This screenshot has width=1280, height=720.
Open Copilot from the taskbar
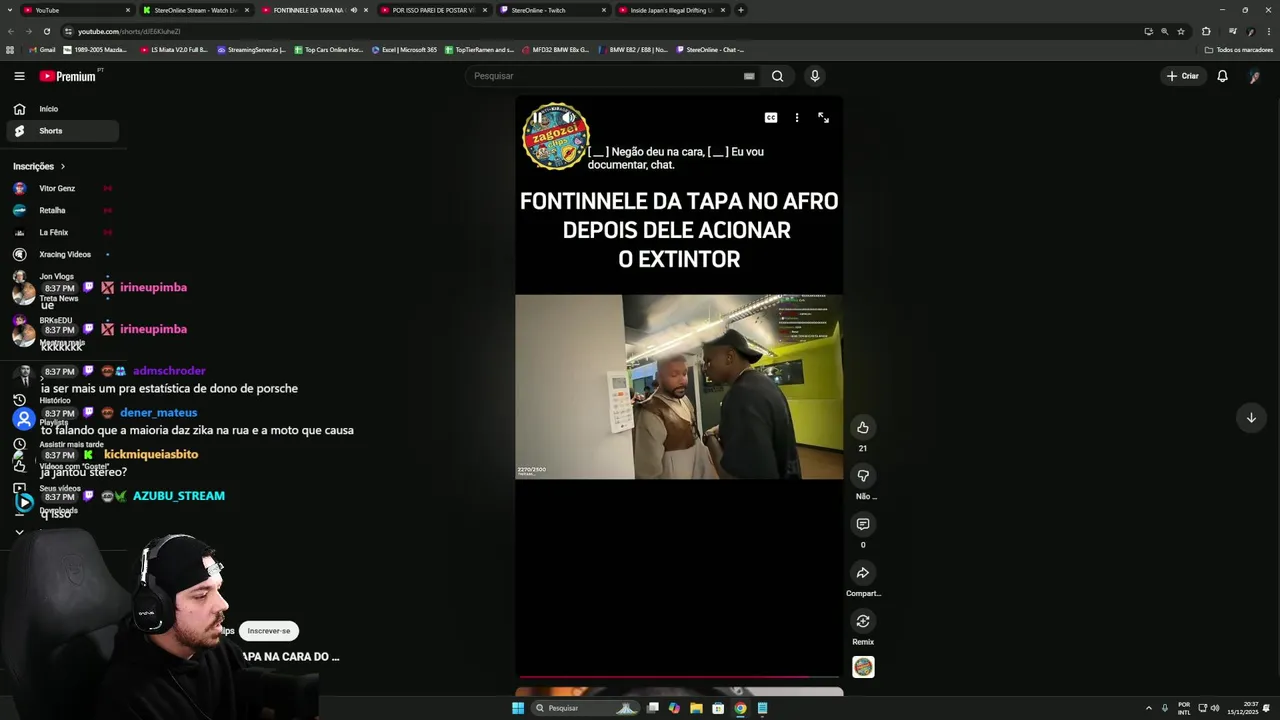[674, 708]
